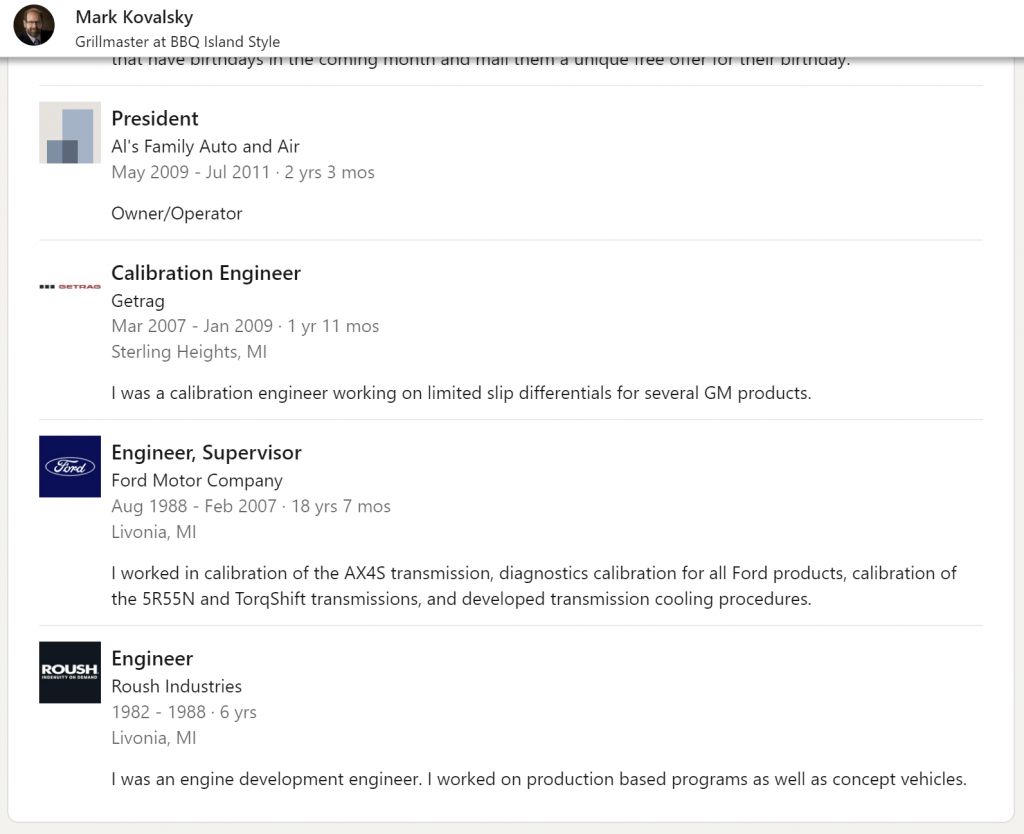This screenshot has height=834, width=1024.
Task: Open the President job title
Action: click(x=155, y=118)
